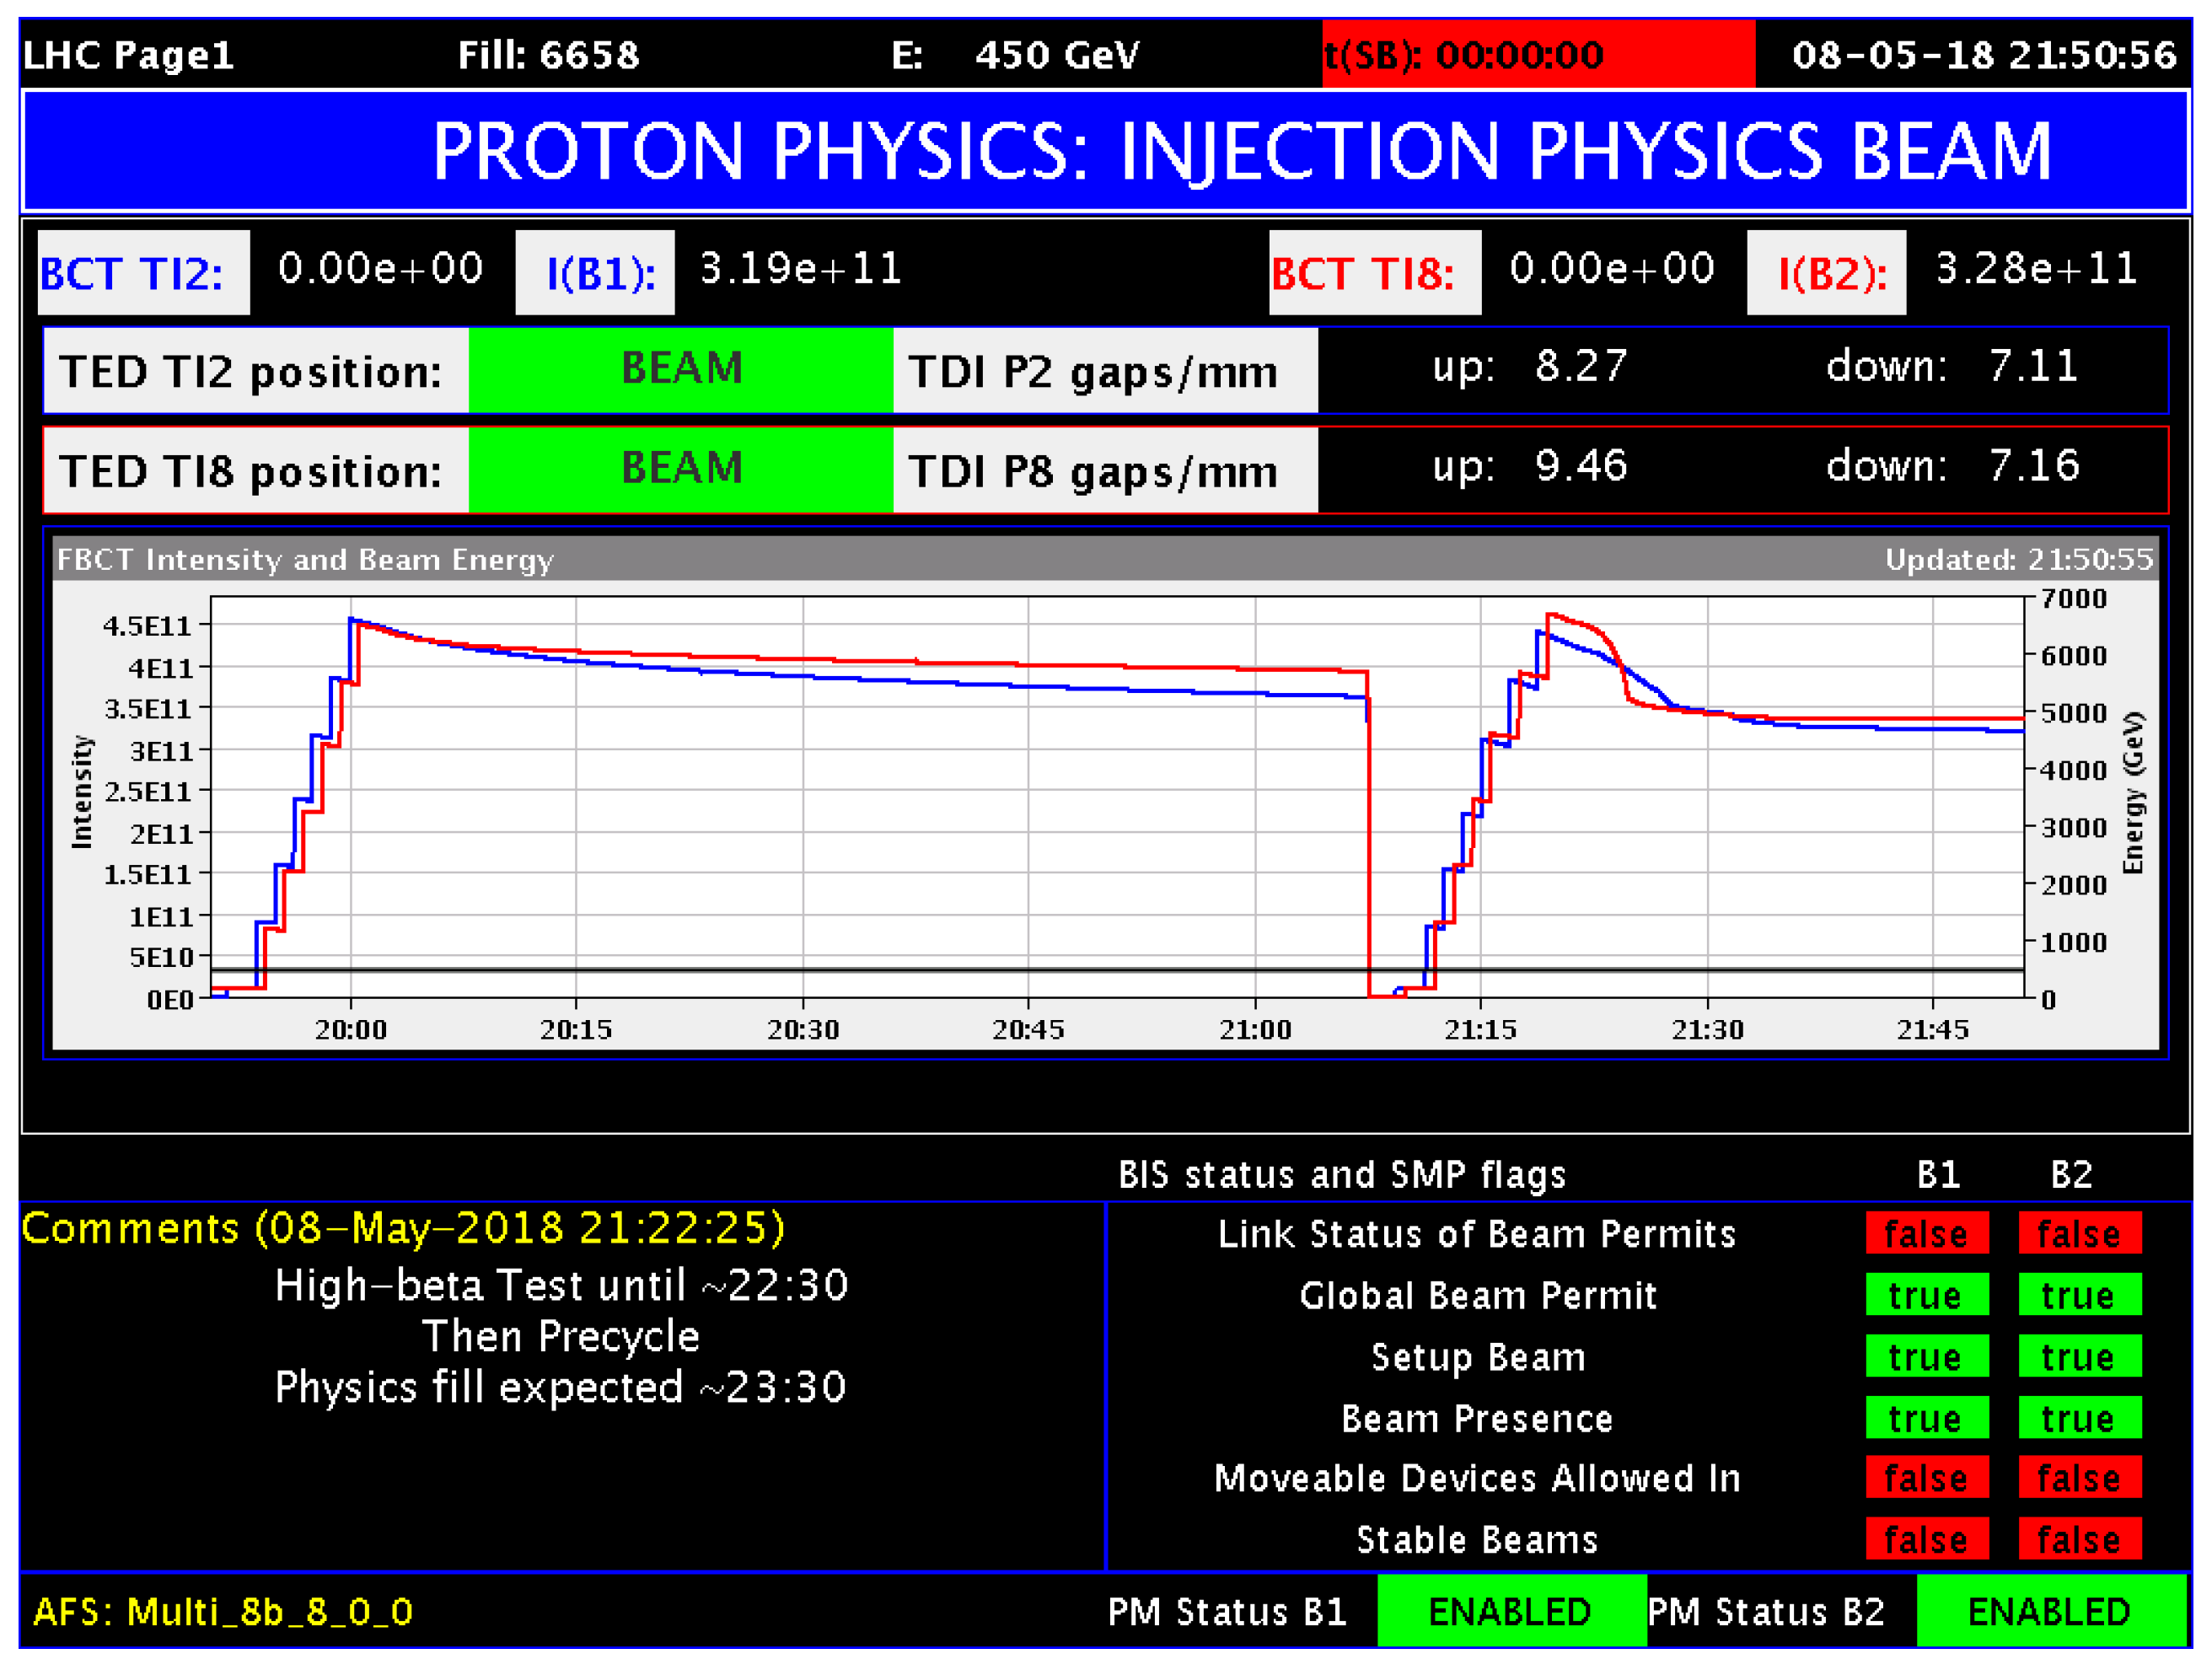Viewport: 2212px width, 1670px height.
Task: Click B1 Stable Beams false indicator
Action: tap(1926, 1539)
